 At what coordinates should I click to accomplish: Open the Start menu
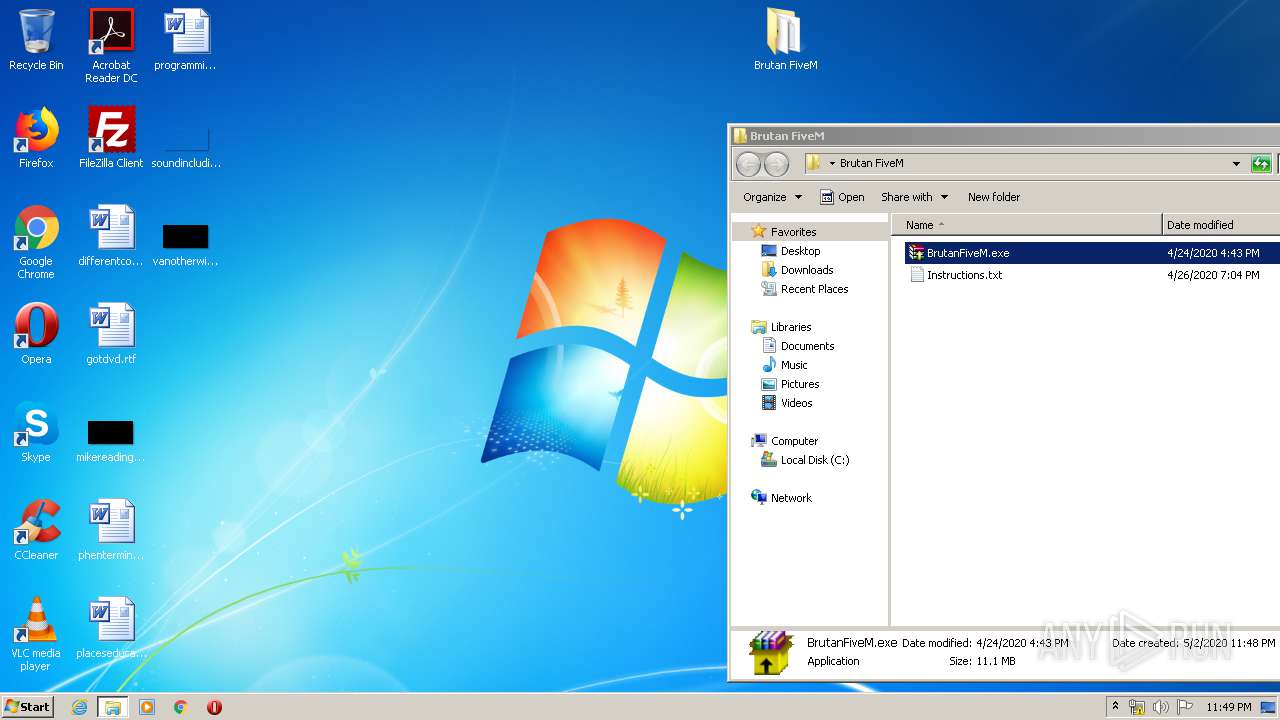click(x=28, y=707)
